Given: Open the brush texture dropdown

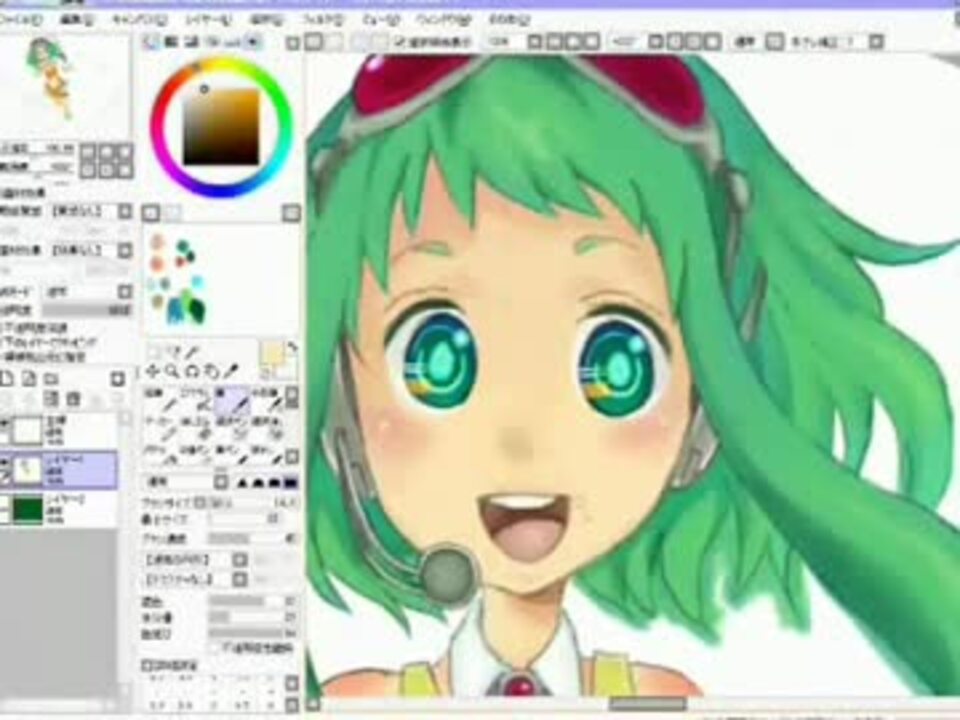Looking at the screenshot, I should pyautogui.click(x=239, y=579).
